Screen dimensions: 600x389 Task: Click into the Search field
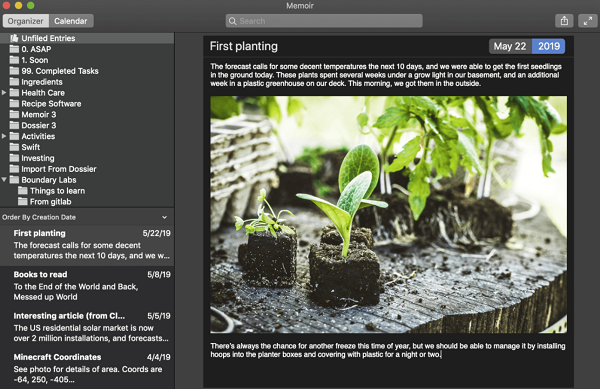[324, 21]
